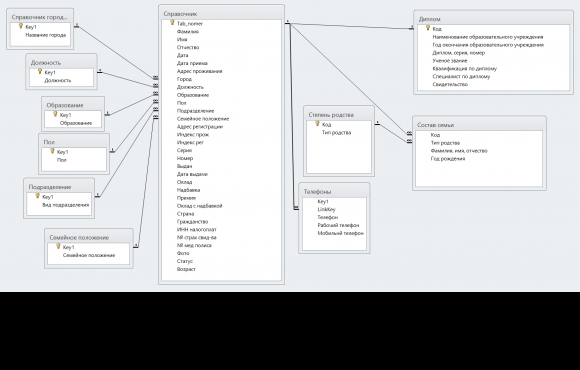The height and width of the screenshot is (370, 580).
Task: Select the Справочник table title bar
Action: click(x=221, y=14)
